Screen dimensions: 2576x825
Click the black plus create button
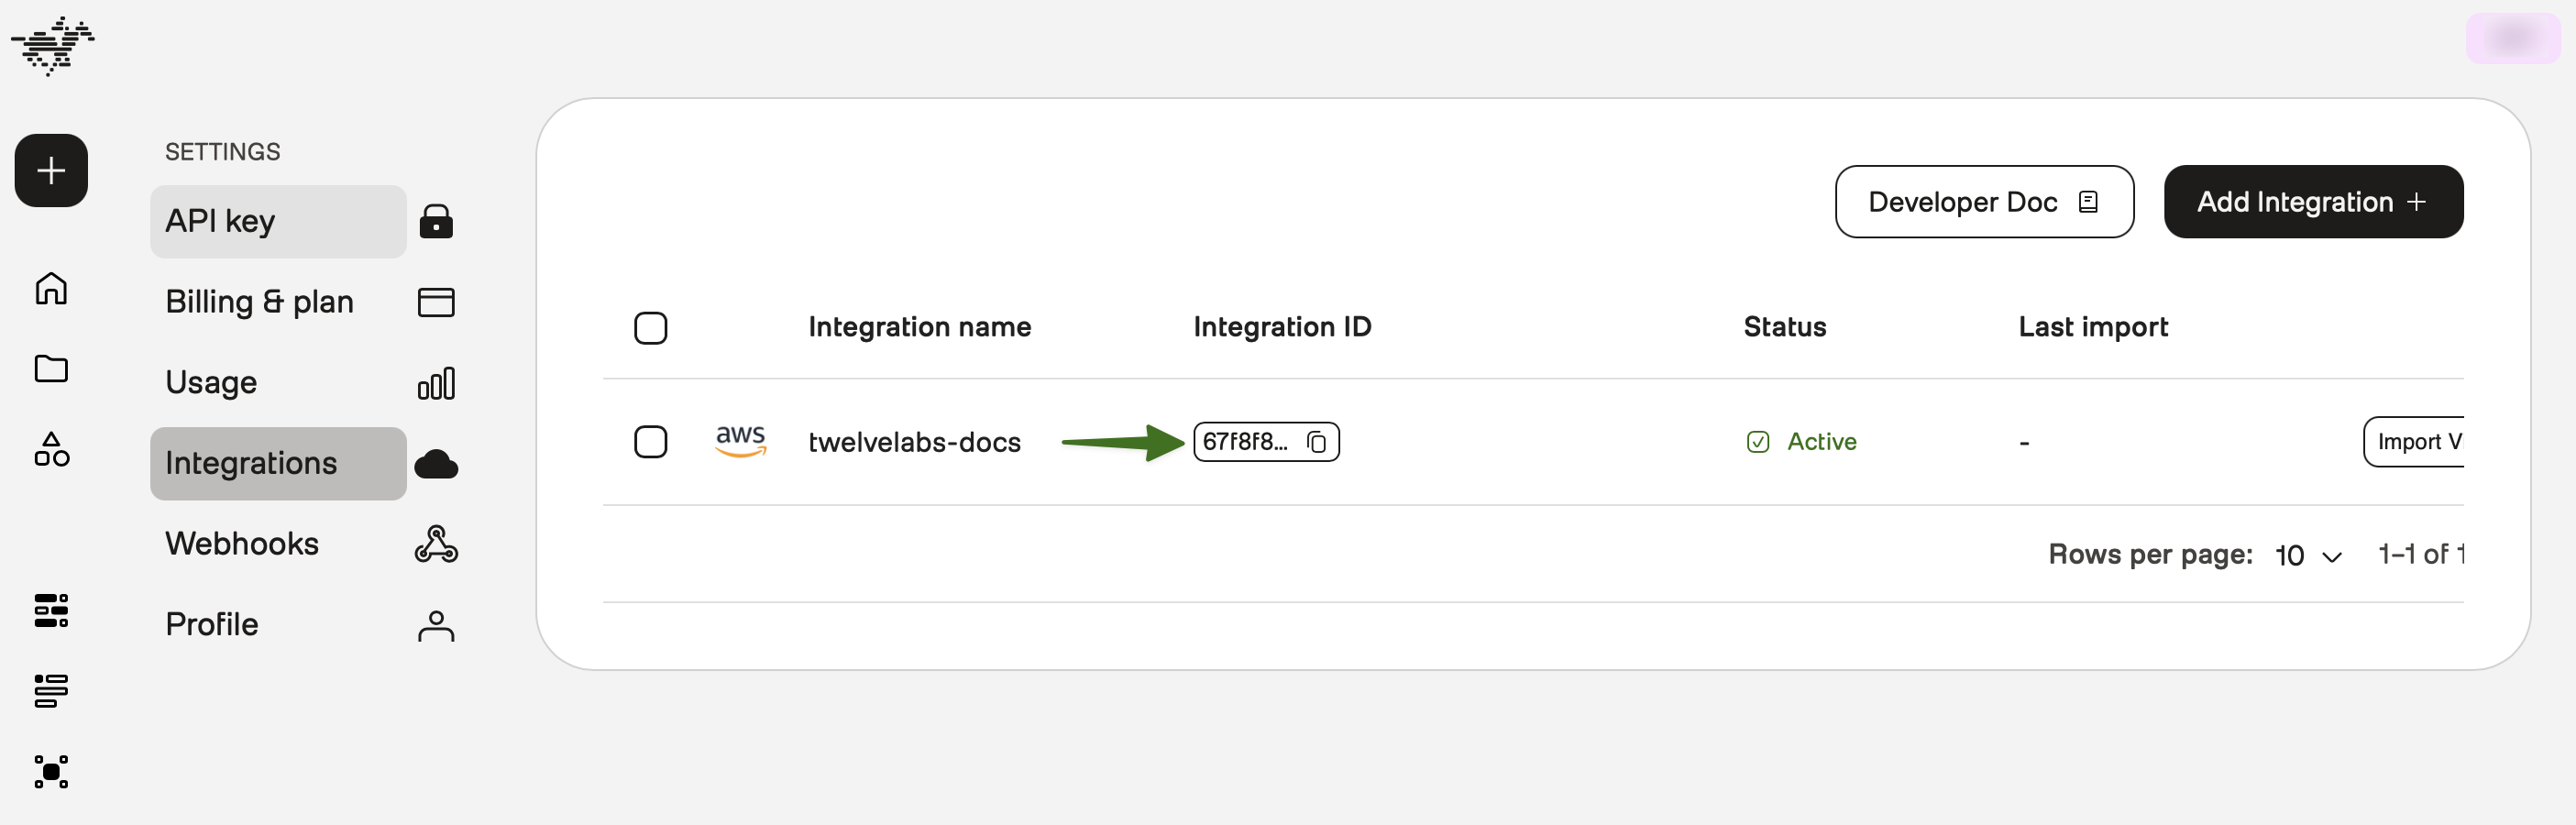tap(51, 171)
